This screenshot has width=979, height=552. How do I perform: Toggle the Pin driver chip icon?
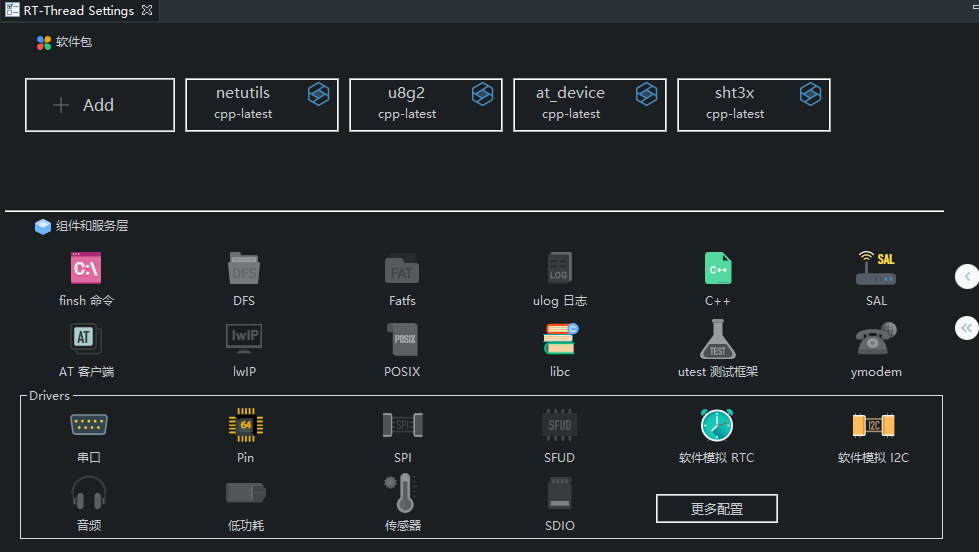point(245,425)
